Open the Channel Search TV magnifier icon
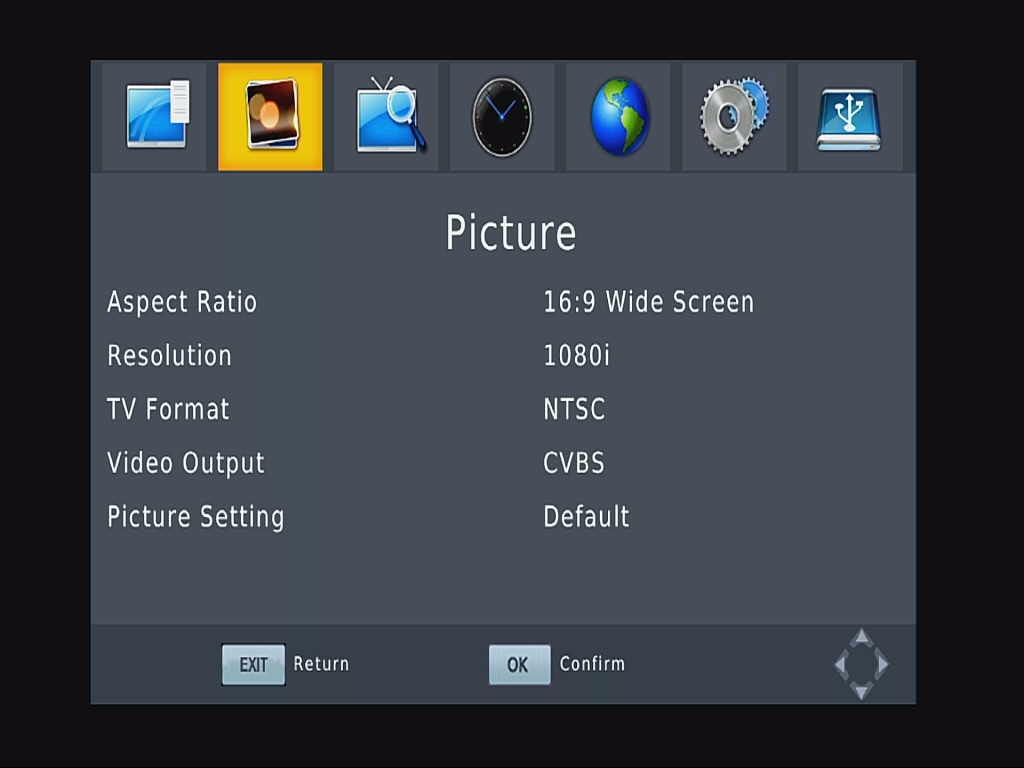Viewport: 1024px width, 768px height. click(387, 116)
